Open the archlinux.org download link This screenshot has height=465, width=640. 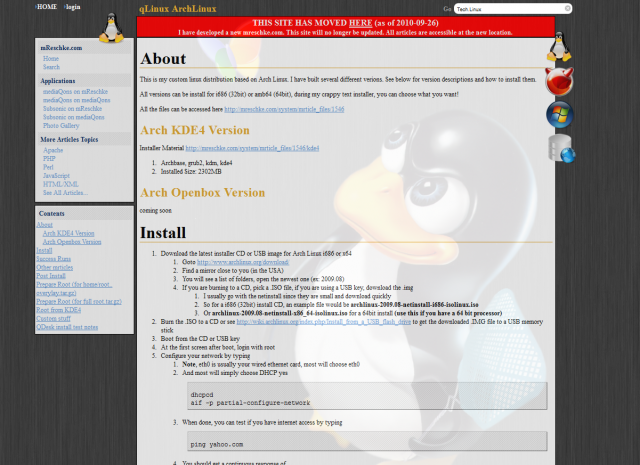tap(243, 262)
